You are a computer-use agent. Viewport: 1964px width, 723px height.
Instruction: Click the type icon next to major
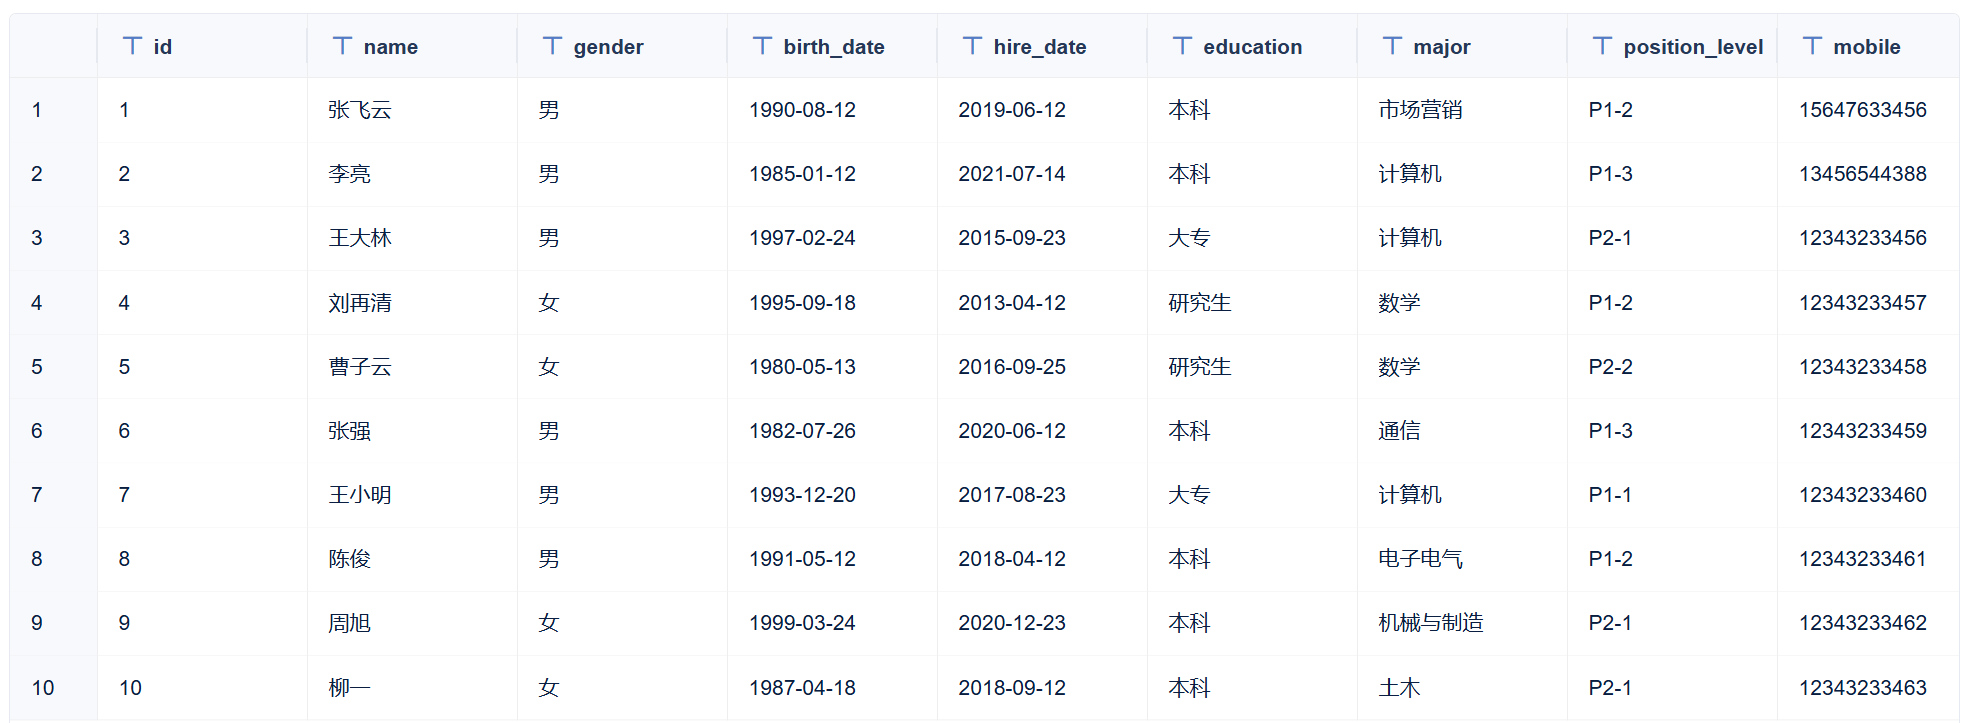(1392, 46)
